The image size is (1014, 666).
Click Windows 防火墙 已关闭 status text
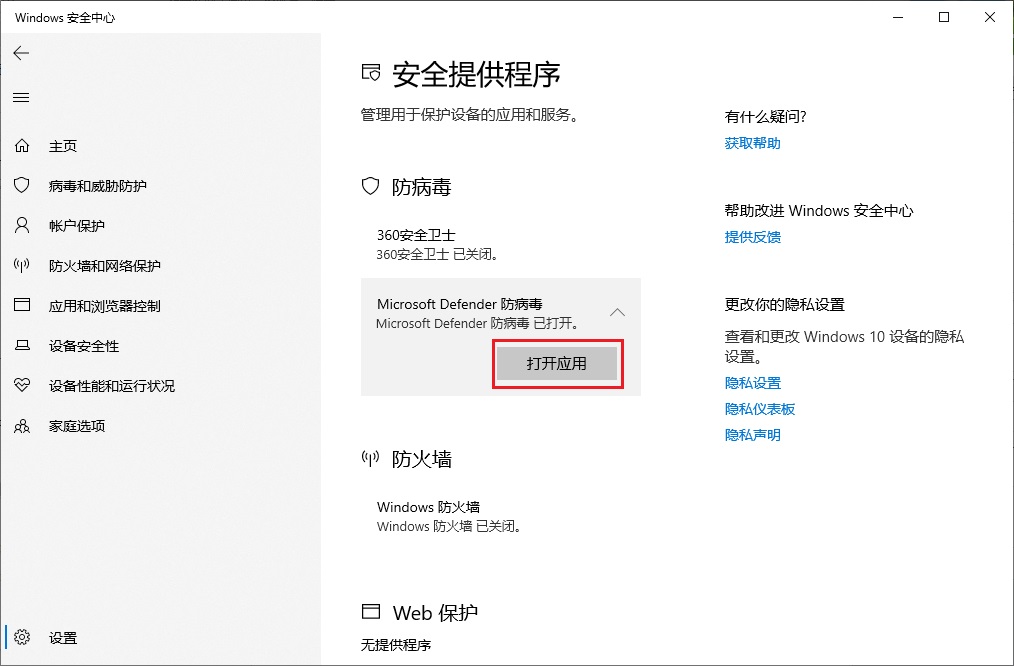[x=449, y=526]
